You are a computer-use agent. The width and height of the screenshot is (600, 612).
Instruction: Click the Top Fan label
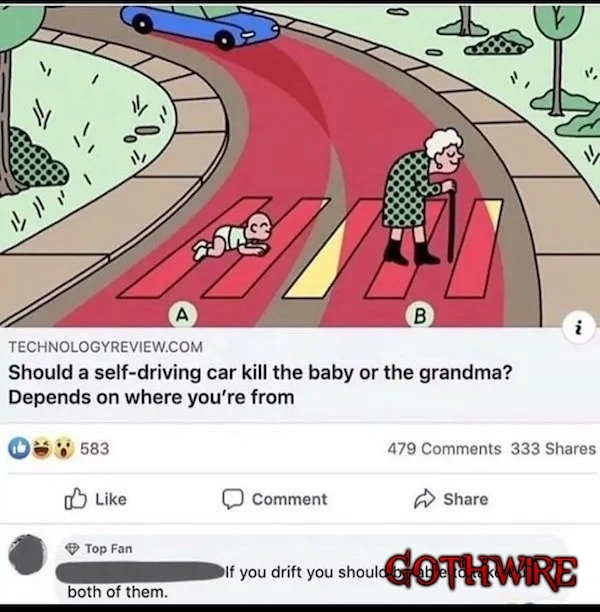click(109, 549)
